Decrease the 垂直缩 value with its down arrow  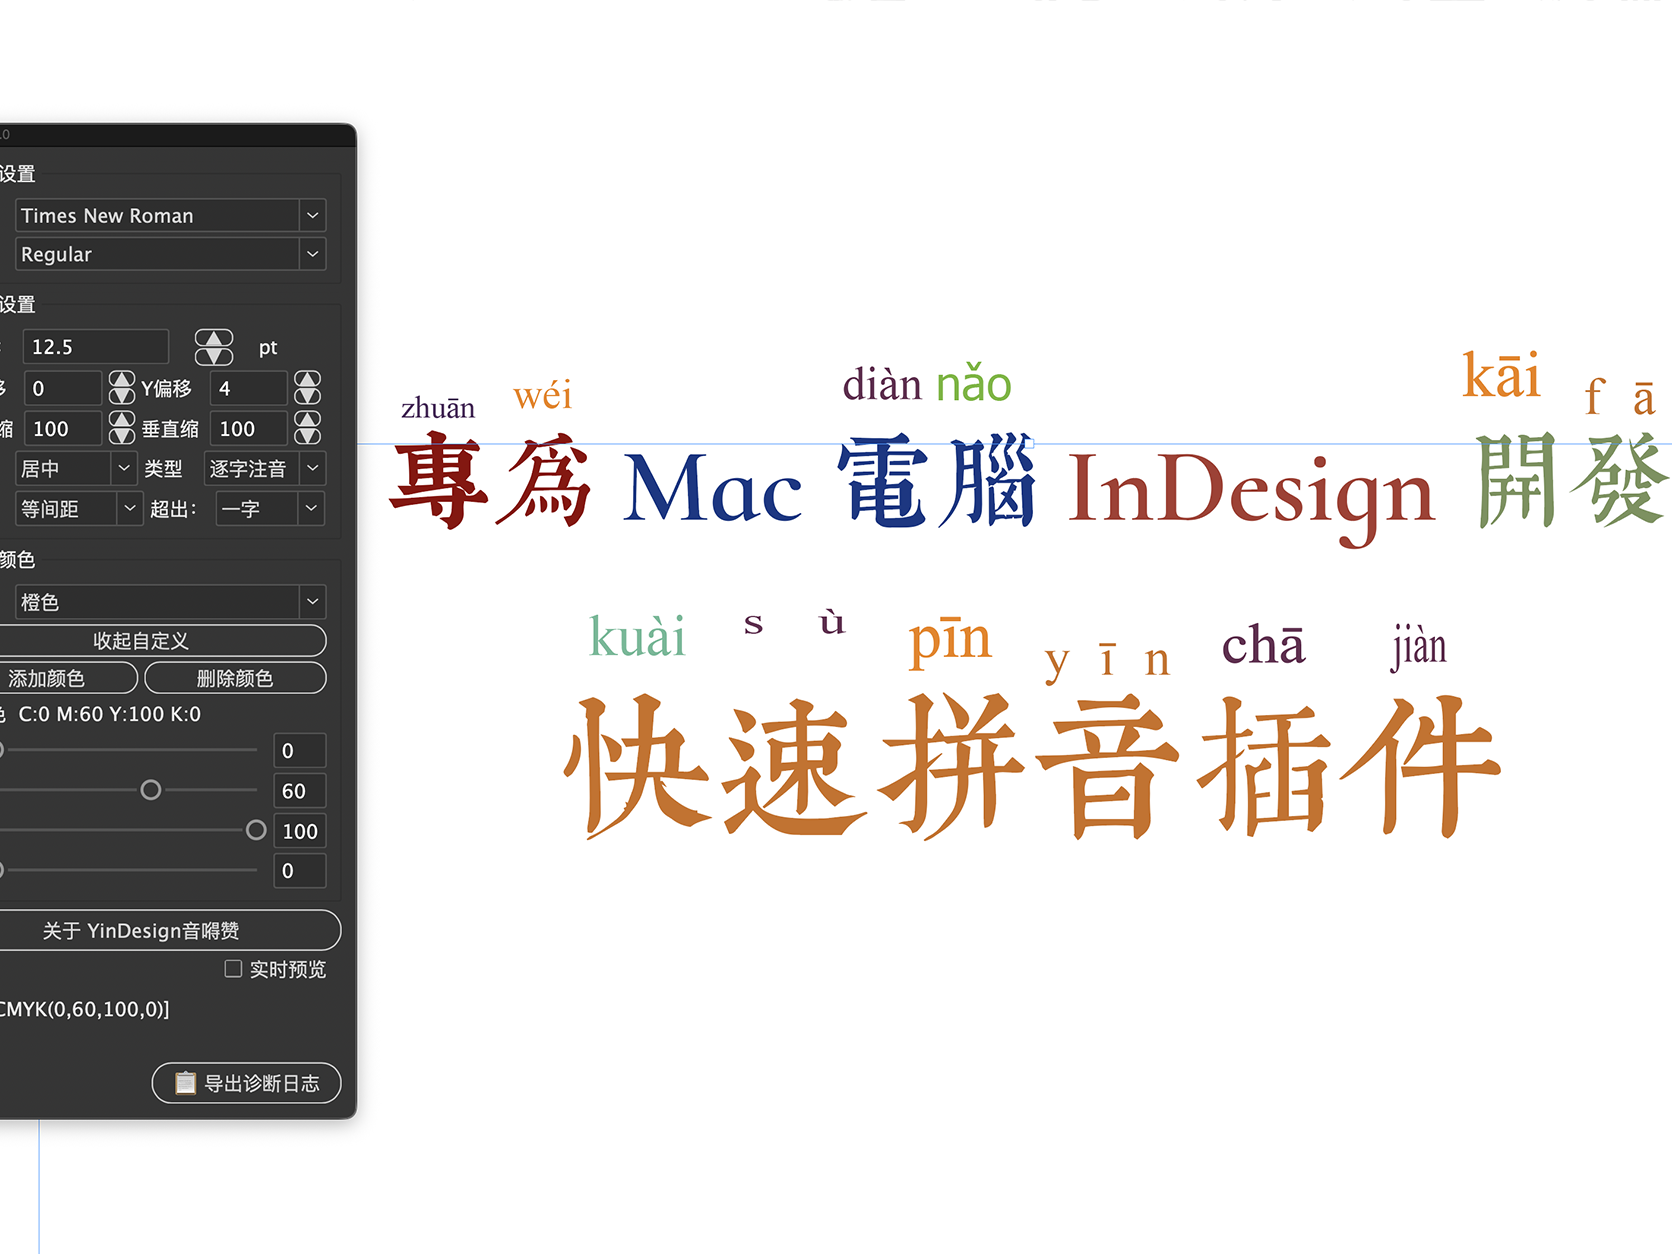click(308, 436)
